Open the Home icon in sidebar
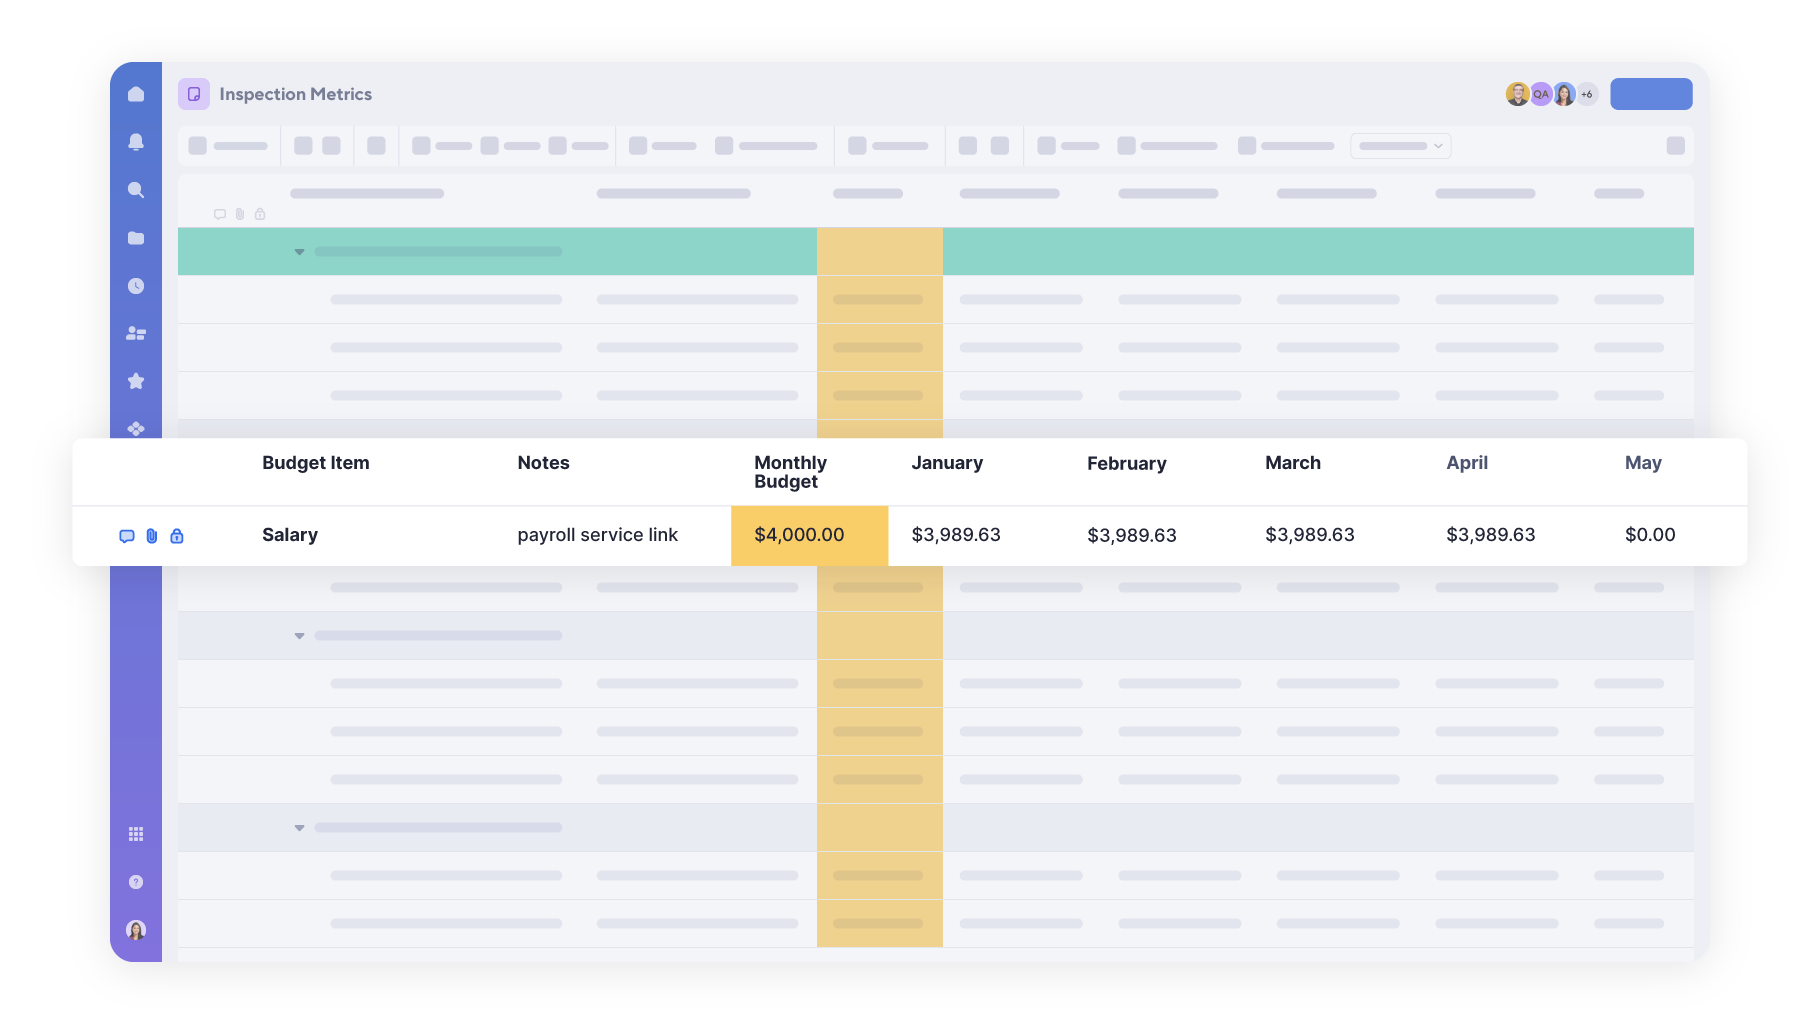The width and height of the screenshot is (1820, 1024). [x=136, y=94]
